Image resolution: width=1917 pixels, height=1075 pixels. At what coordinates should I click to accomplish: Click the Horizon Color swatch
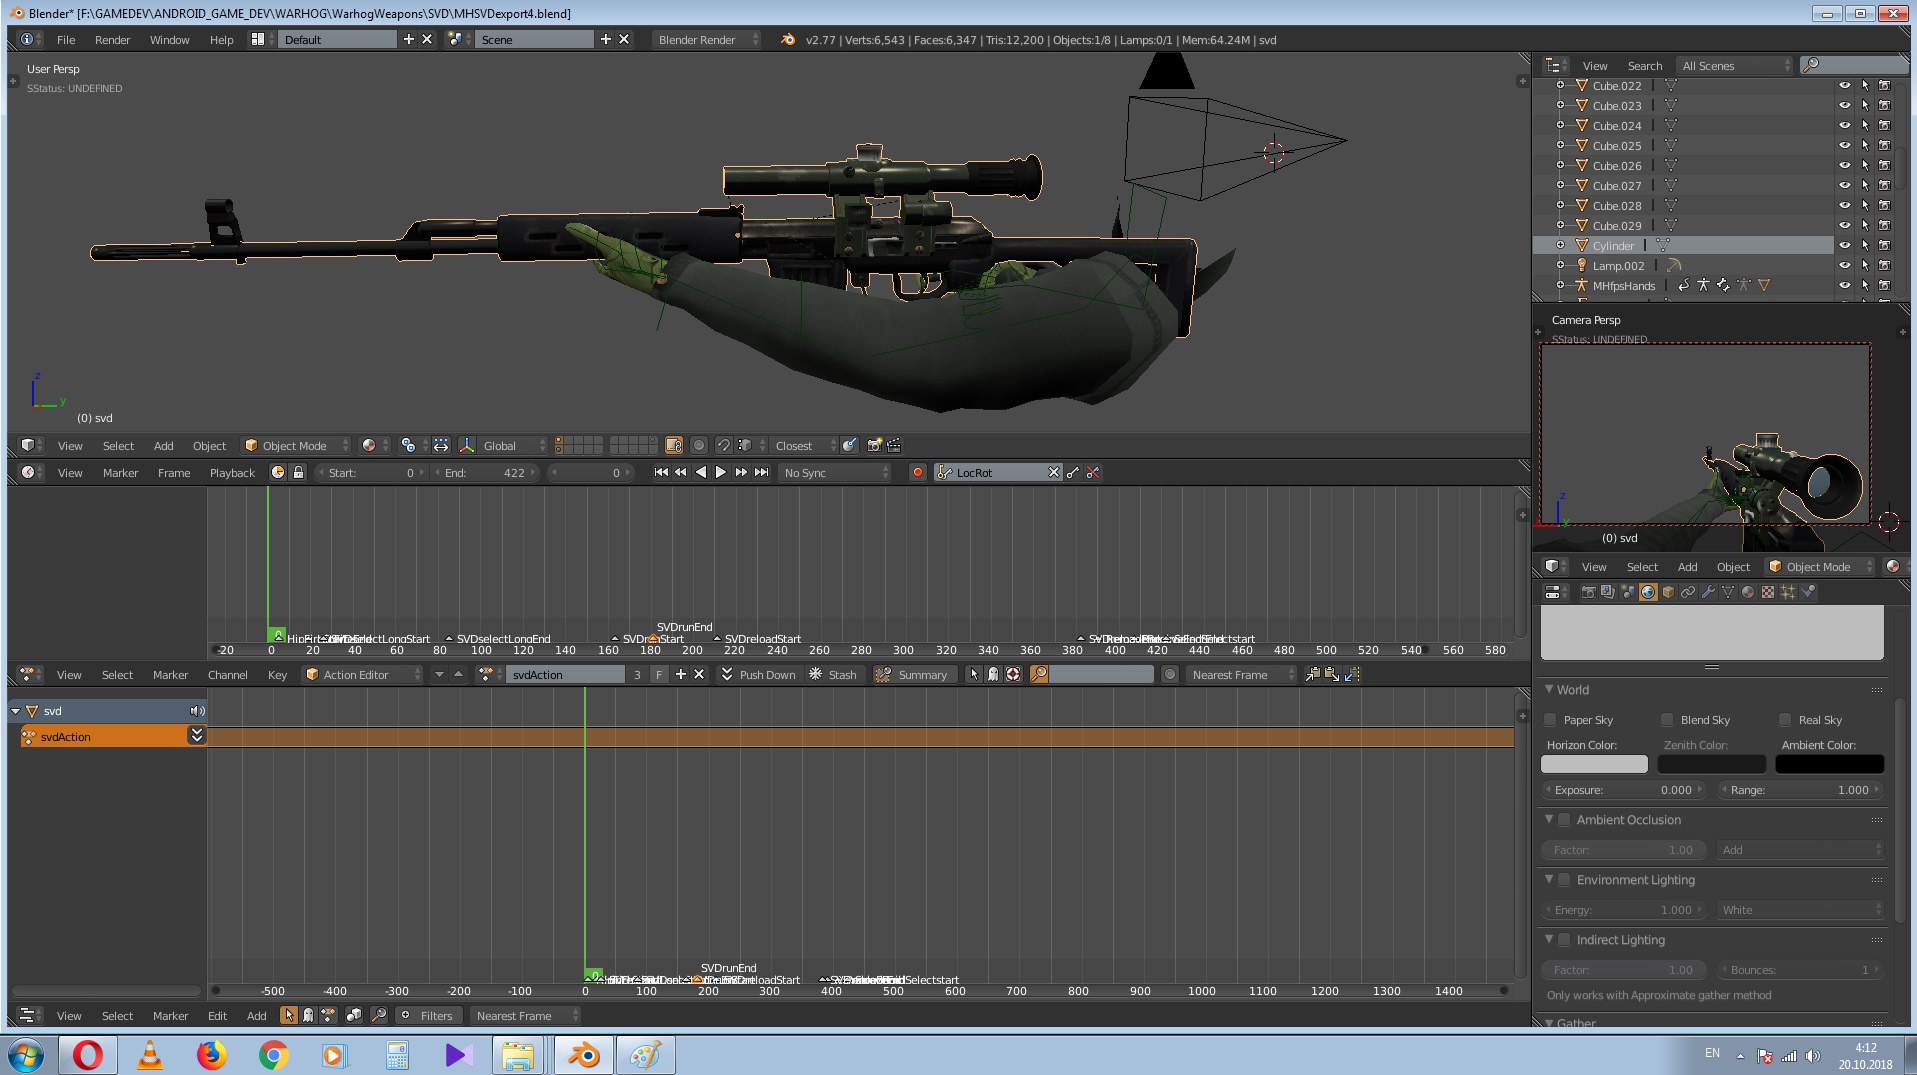pyautogui.click(x=1594, y=764)
